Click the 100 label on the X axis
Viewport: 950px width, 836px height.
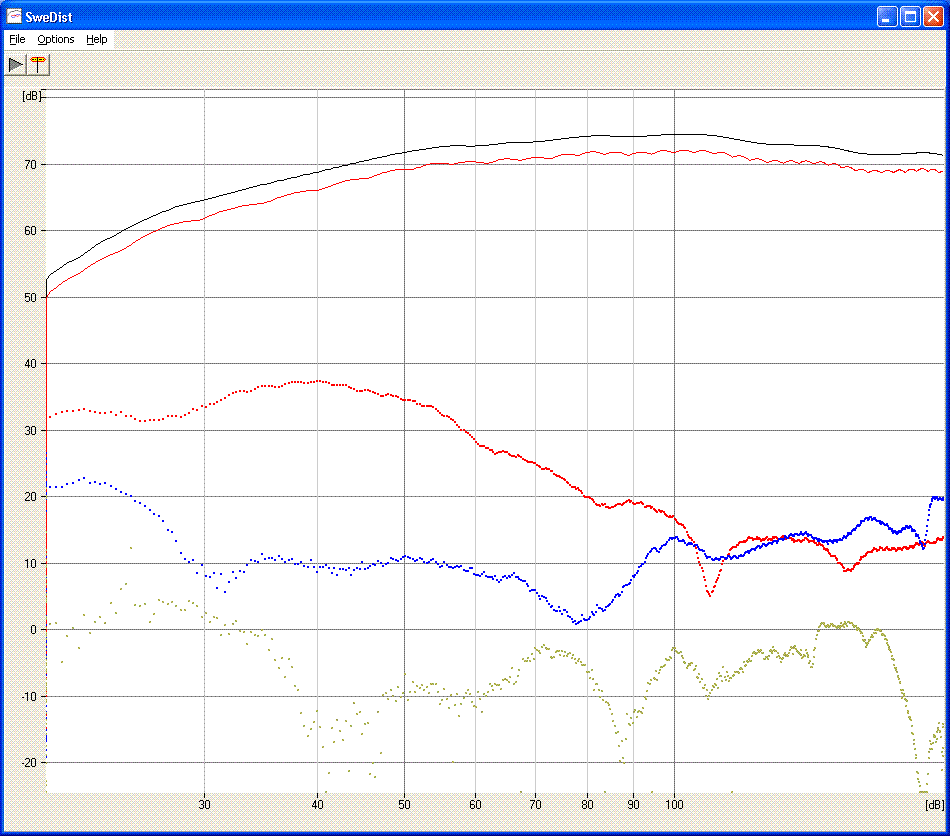pyautogui.click(x=674, y=804)
